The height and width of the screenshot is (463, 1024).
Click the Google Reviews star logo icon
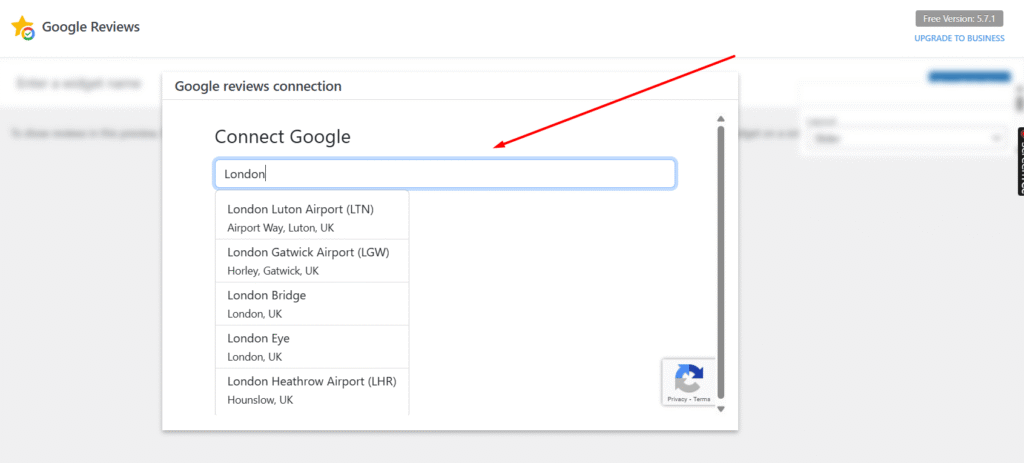pos(24,28)
